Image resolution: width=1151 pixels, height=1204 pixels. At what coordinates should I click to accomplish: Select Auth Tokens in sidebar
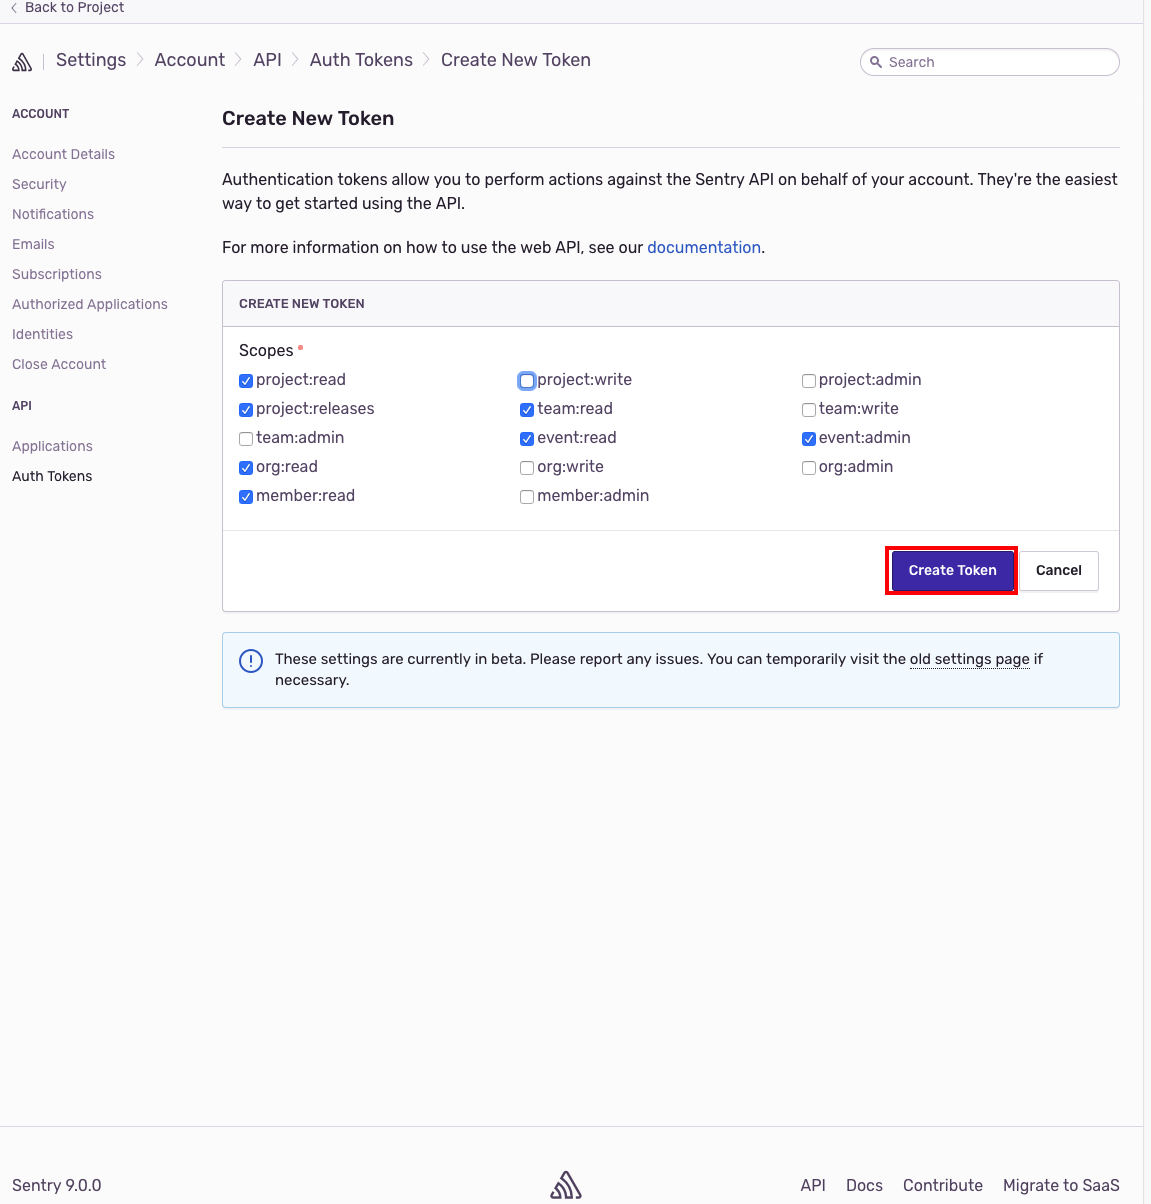click(x=52, y=476)
